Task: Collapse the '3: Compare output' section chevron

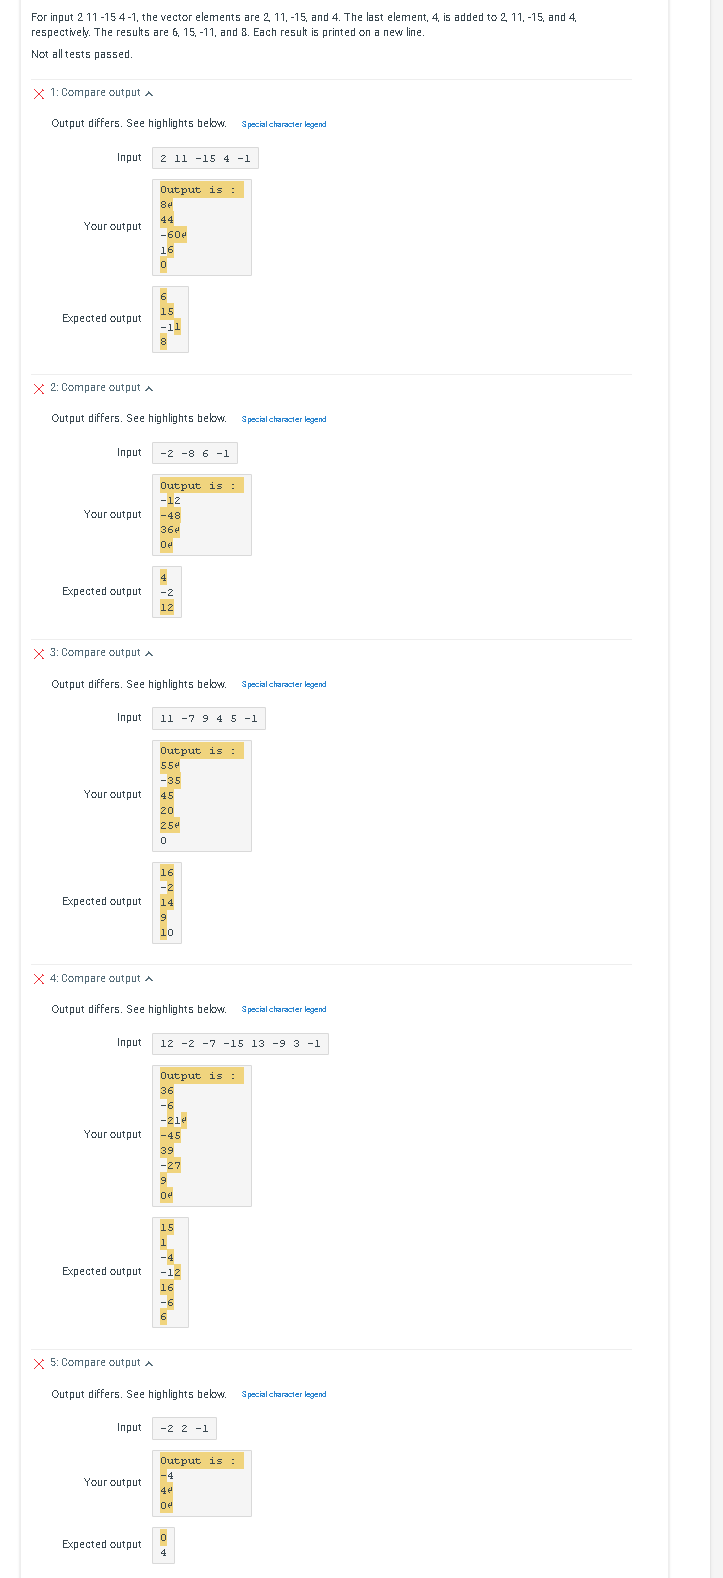Action: tap(147, 653)
